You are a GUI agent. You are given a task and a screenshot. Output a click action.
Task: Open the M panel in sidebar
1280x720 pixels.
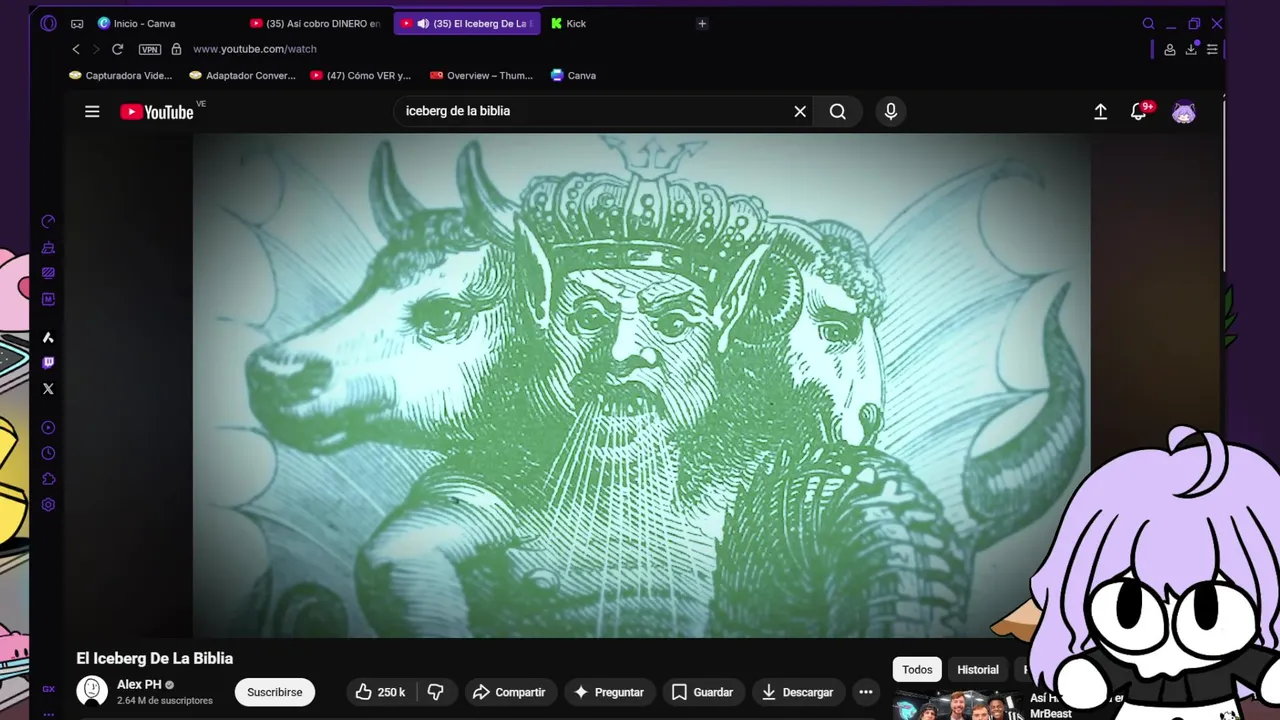coord(48,299)
